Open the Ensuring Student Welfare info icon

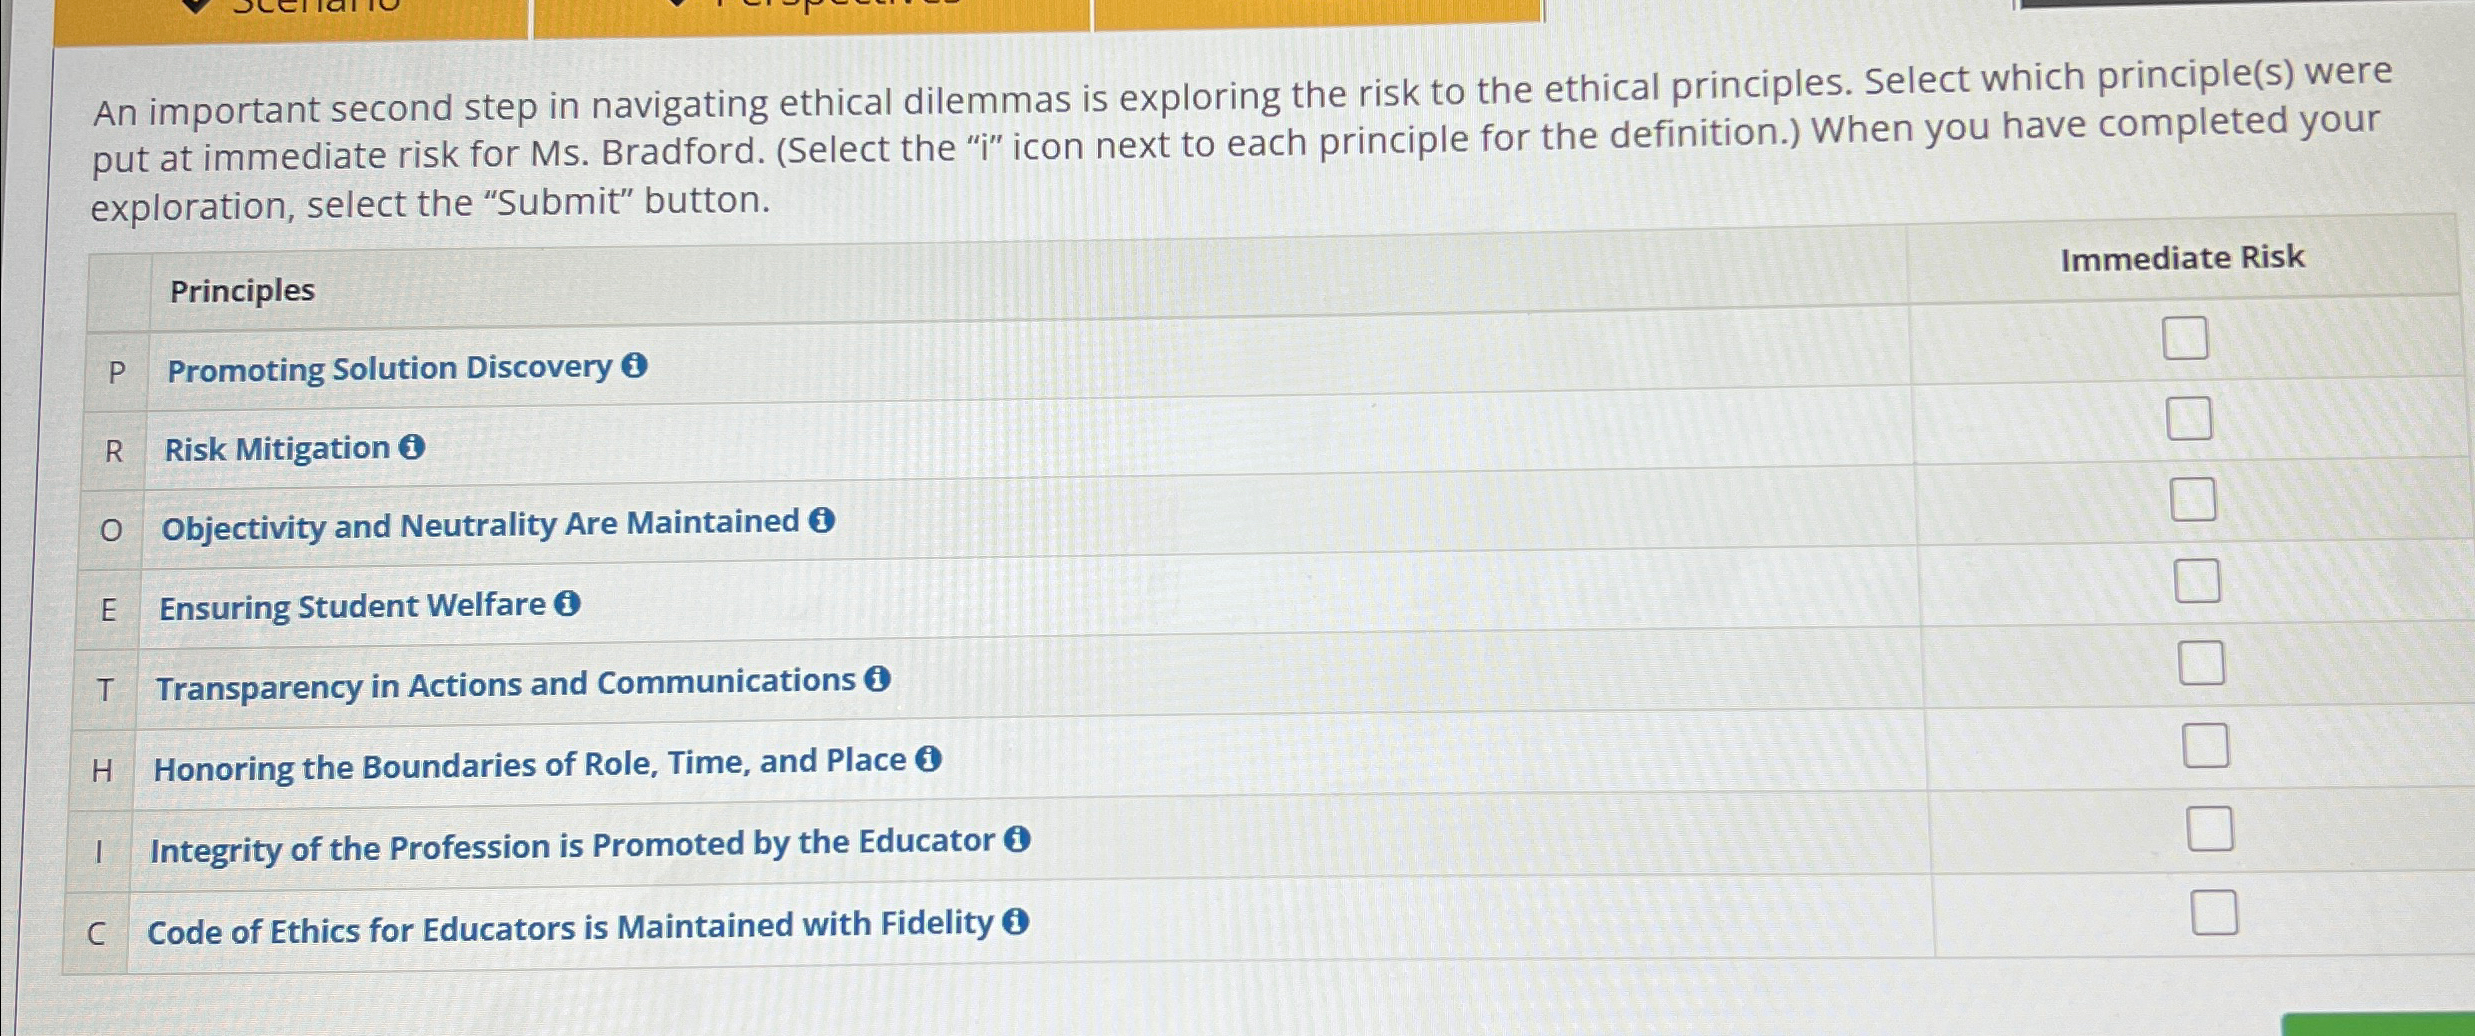[568, 604]
